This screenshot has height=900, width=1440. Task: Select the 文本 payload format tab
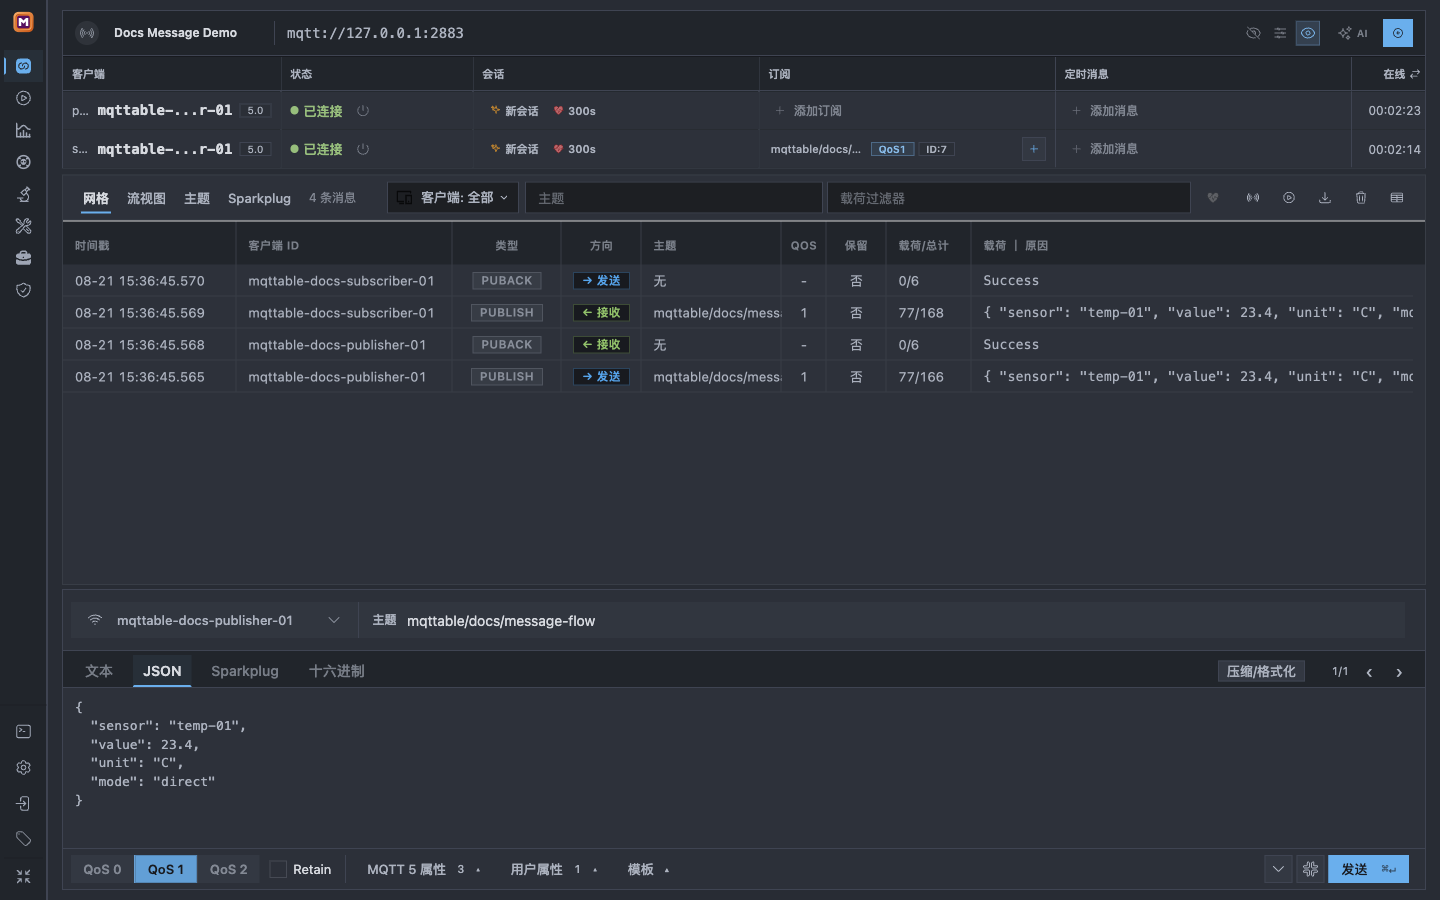(99, 671)
